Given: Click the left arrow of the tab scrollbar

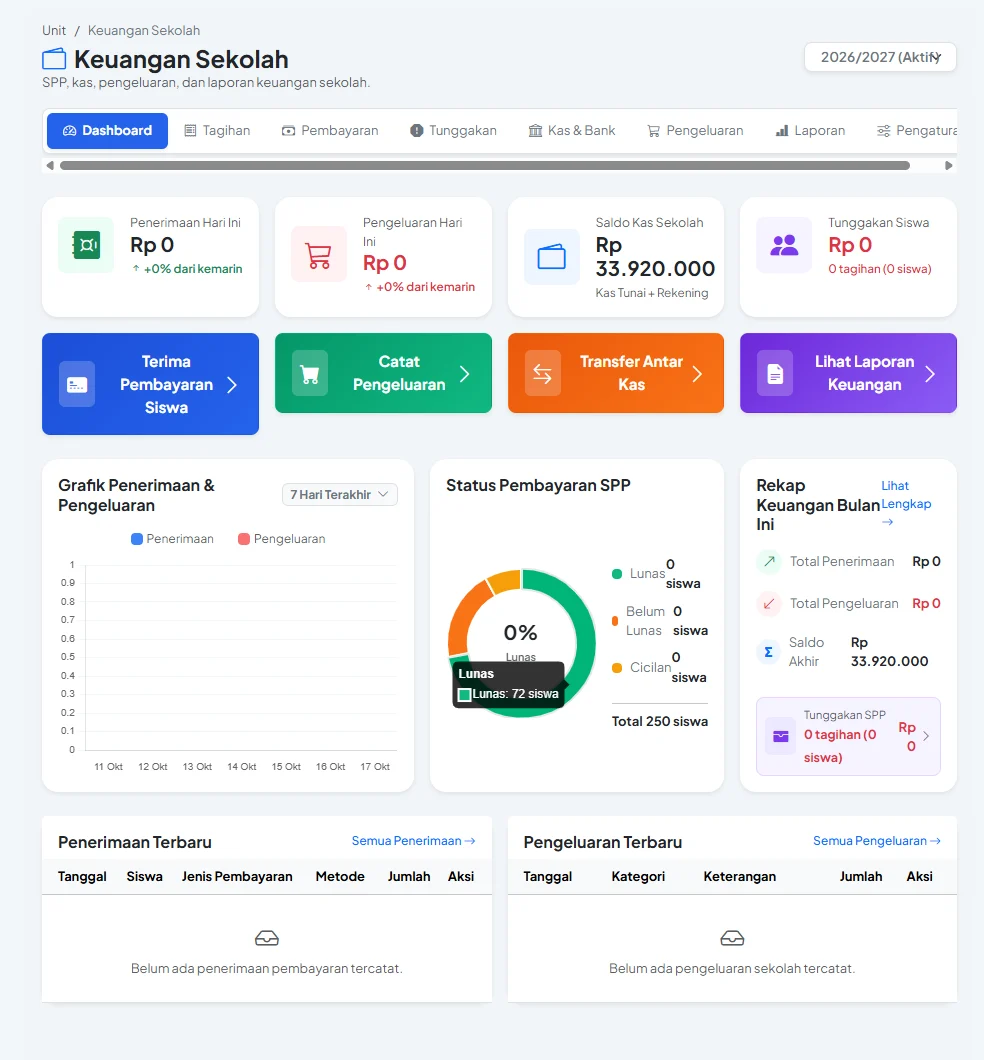Looking at the screenshot, I should coord(49,166).
